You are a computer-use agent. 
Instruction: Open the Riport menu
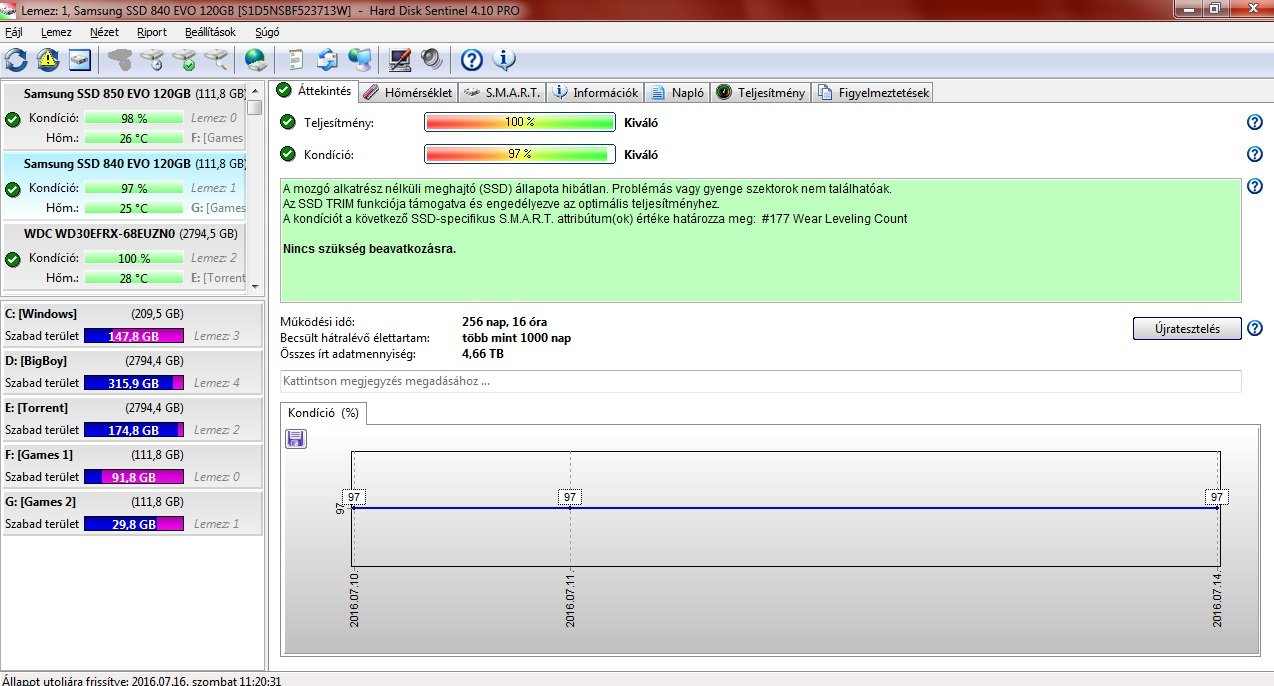coord(152,32)
